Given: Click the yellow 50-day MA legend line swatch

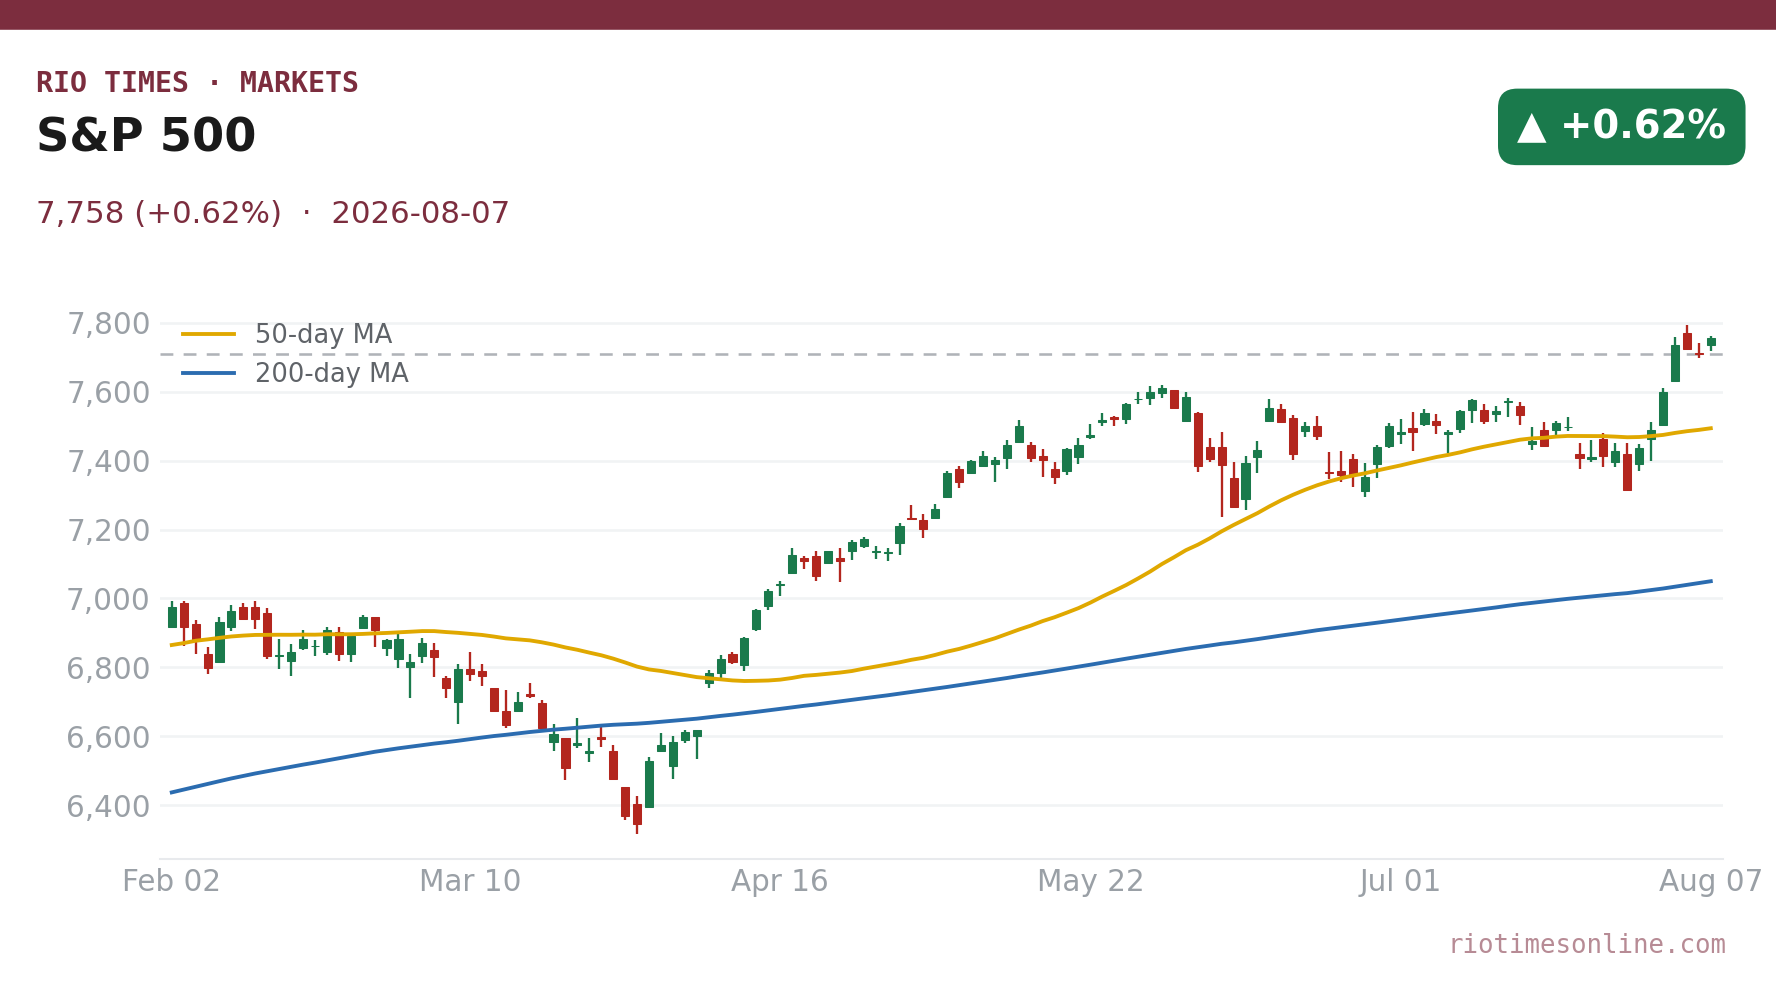Looking at the screenshot, I should (x=209, y=334).
